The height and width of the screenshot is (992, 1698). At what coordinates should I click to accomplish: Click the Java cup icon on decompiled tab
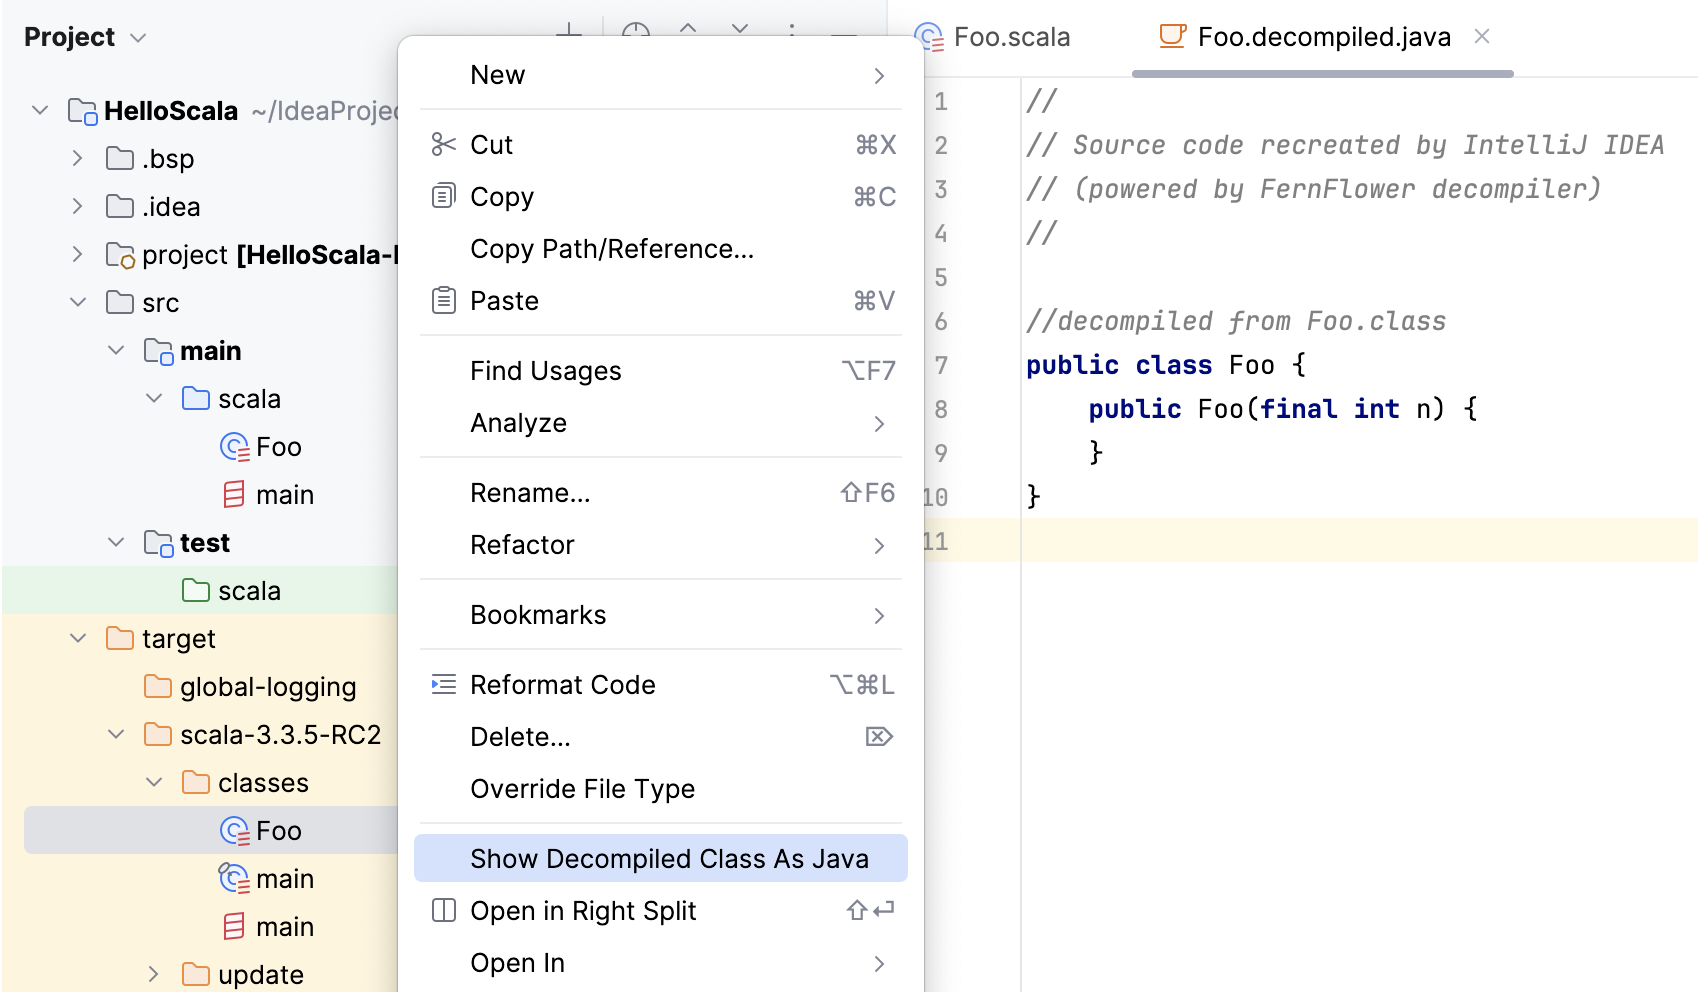[1170, 36]
